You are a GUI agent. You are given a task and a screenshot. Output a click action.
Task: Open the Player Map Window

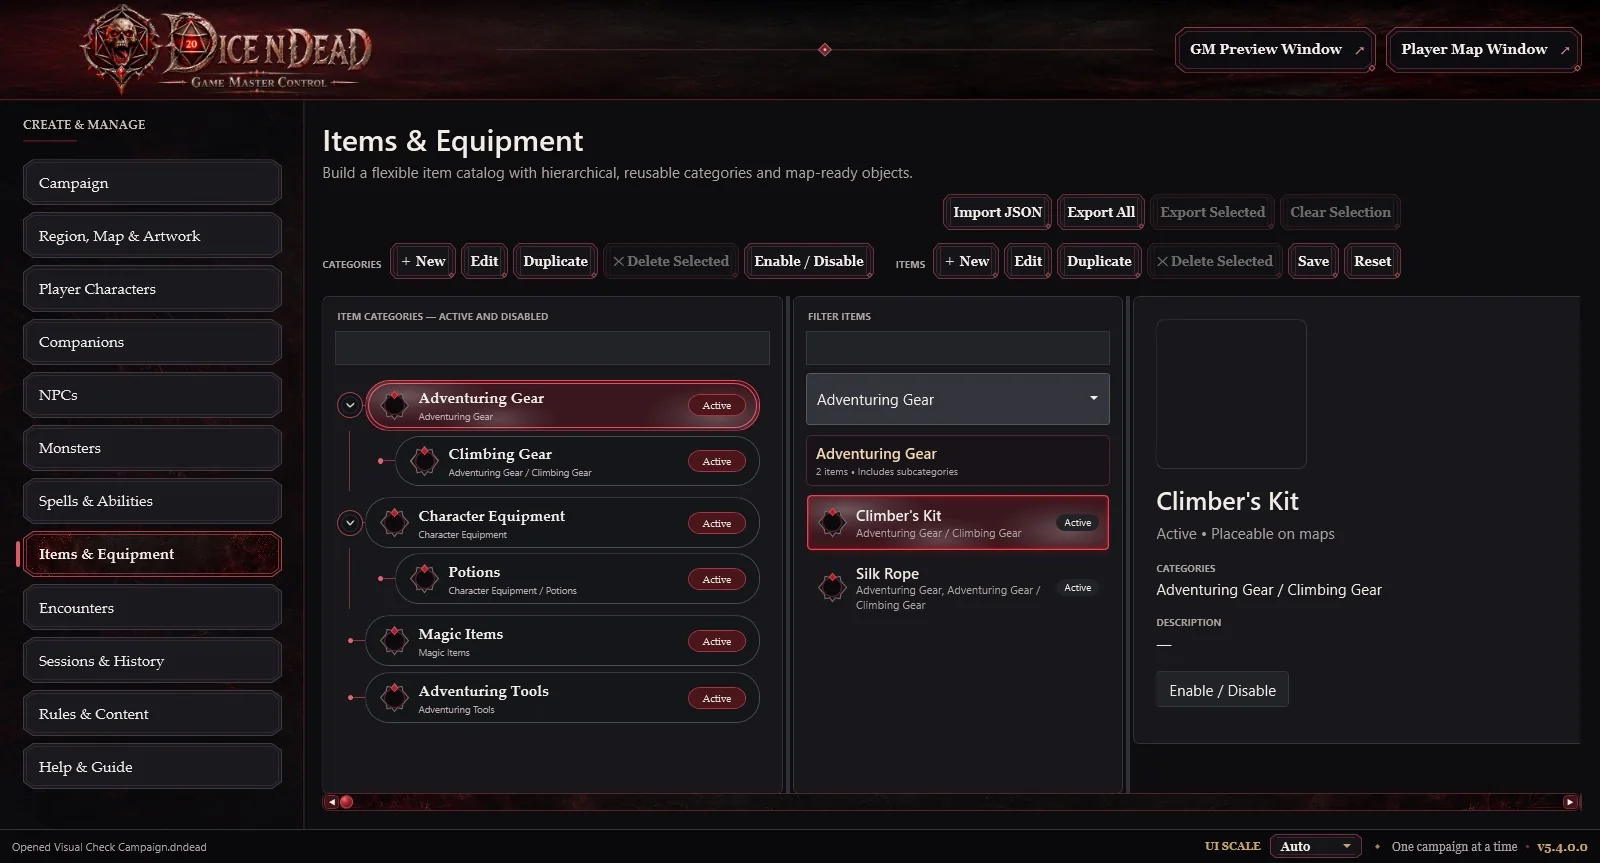coord(1484,49)
